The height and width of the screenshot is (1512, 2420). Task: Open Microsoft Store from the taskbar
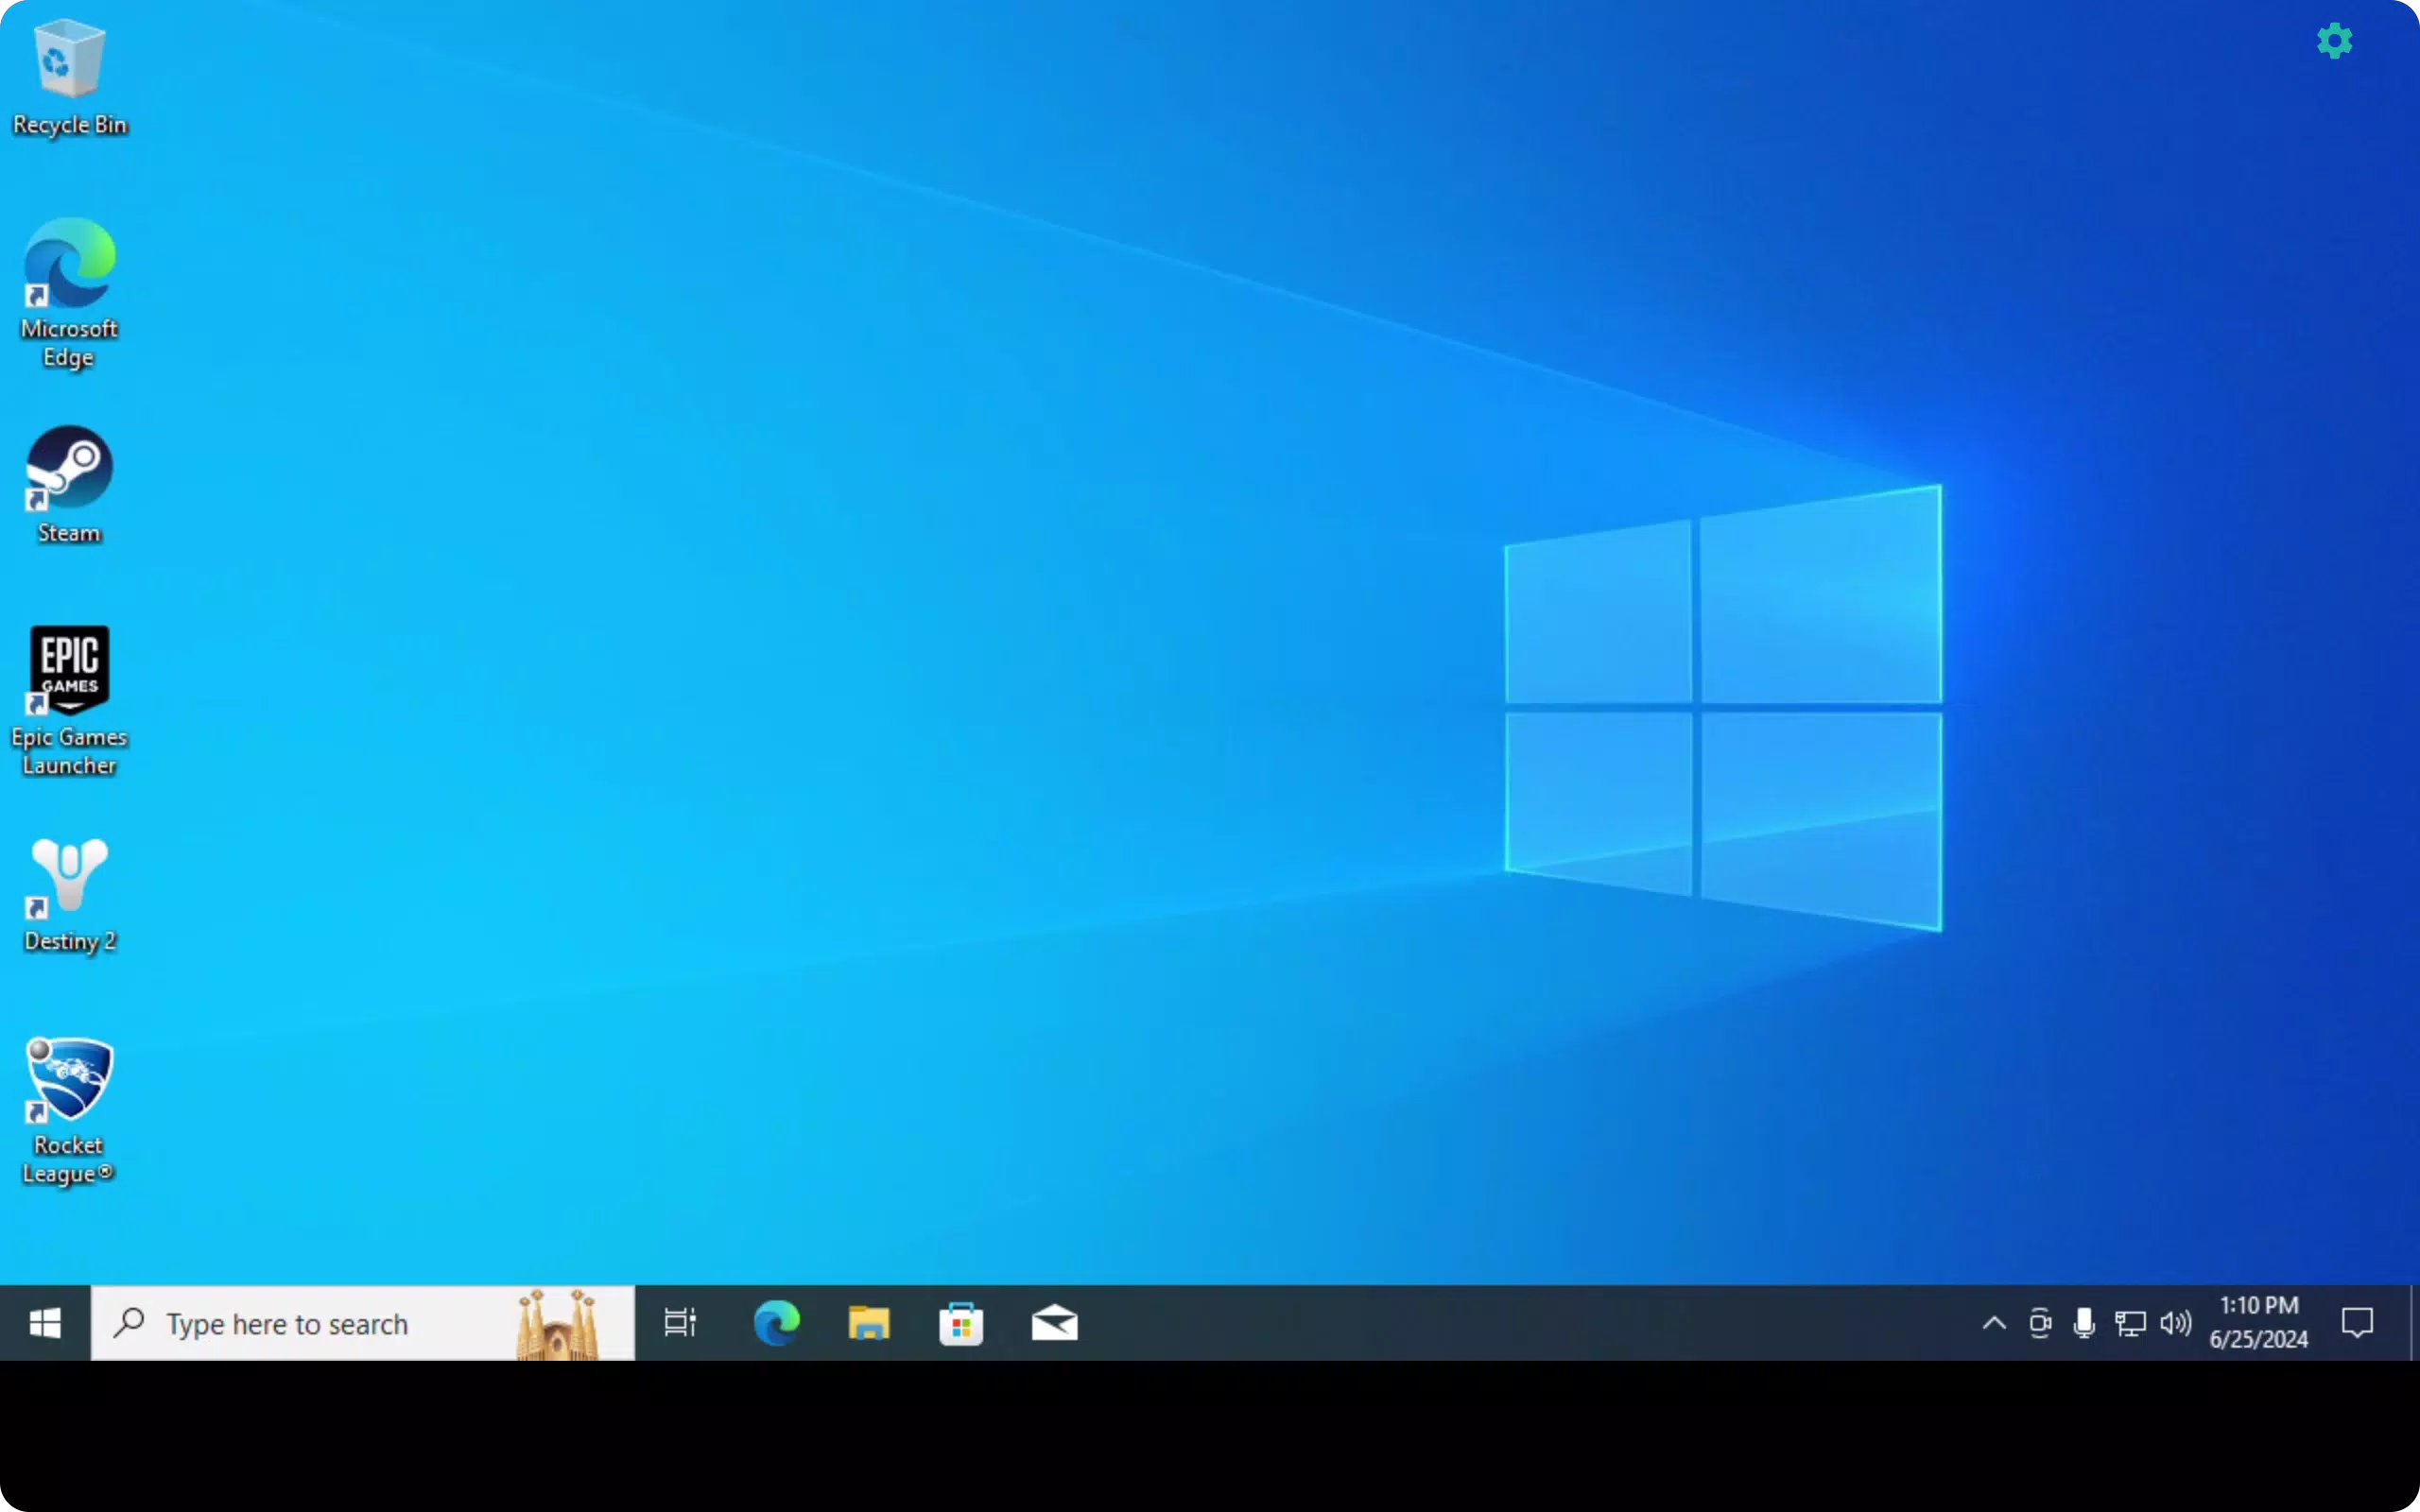pos(961,1323)
